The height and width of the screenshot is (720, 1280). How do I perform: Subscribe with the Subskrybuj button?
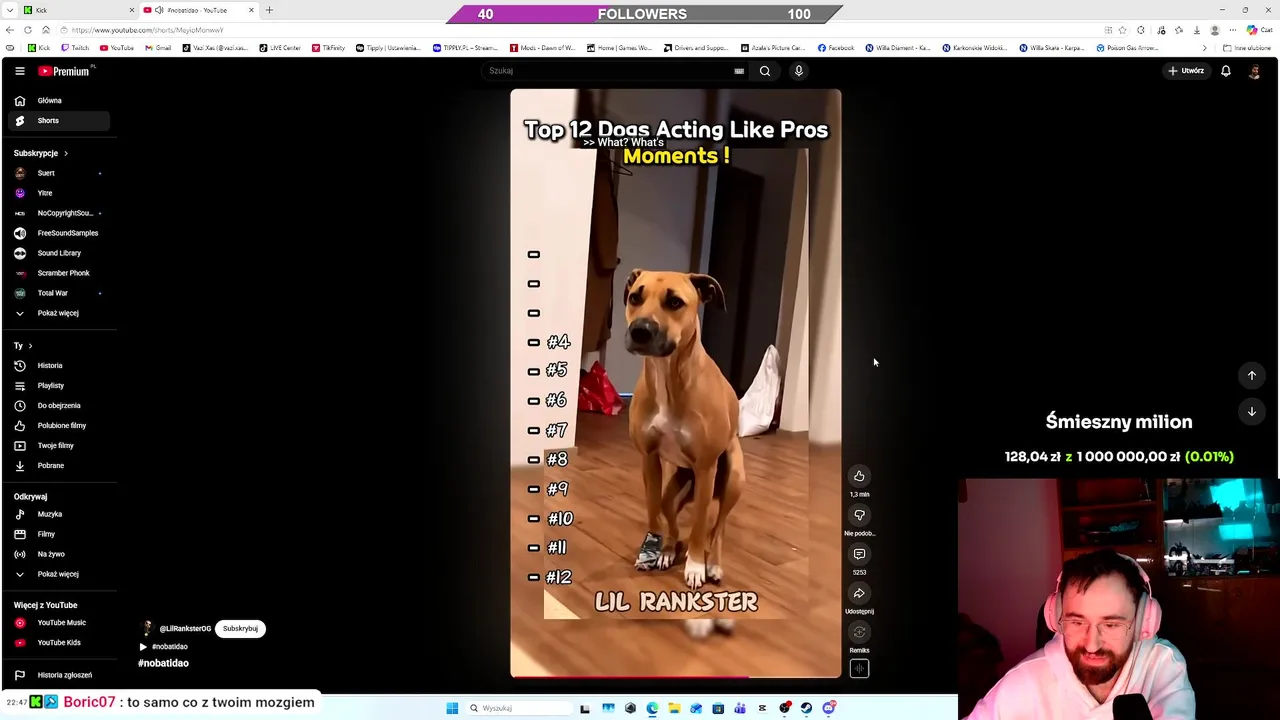pyautogui.click(x=240, y=628)
